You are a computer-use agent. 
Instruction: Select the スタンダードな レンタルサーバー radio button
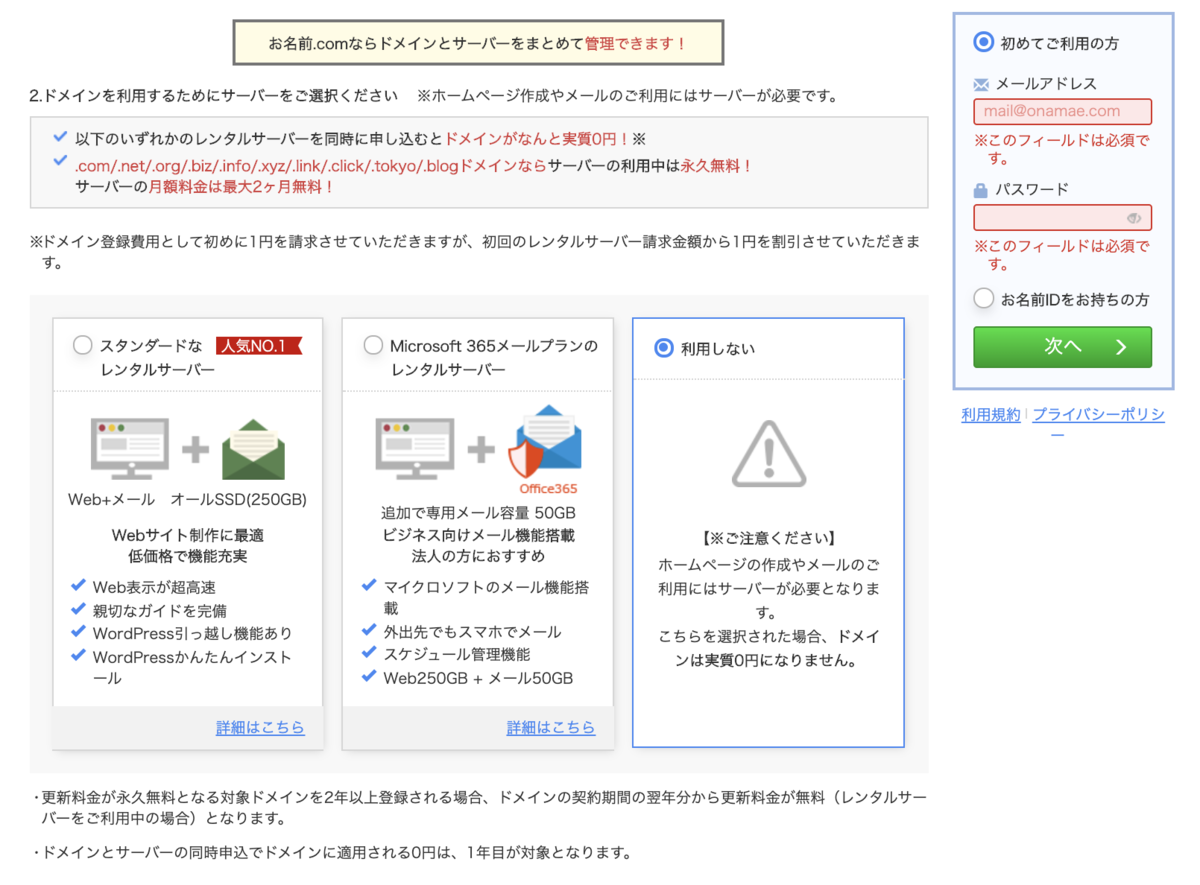tap(83, 346)
